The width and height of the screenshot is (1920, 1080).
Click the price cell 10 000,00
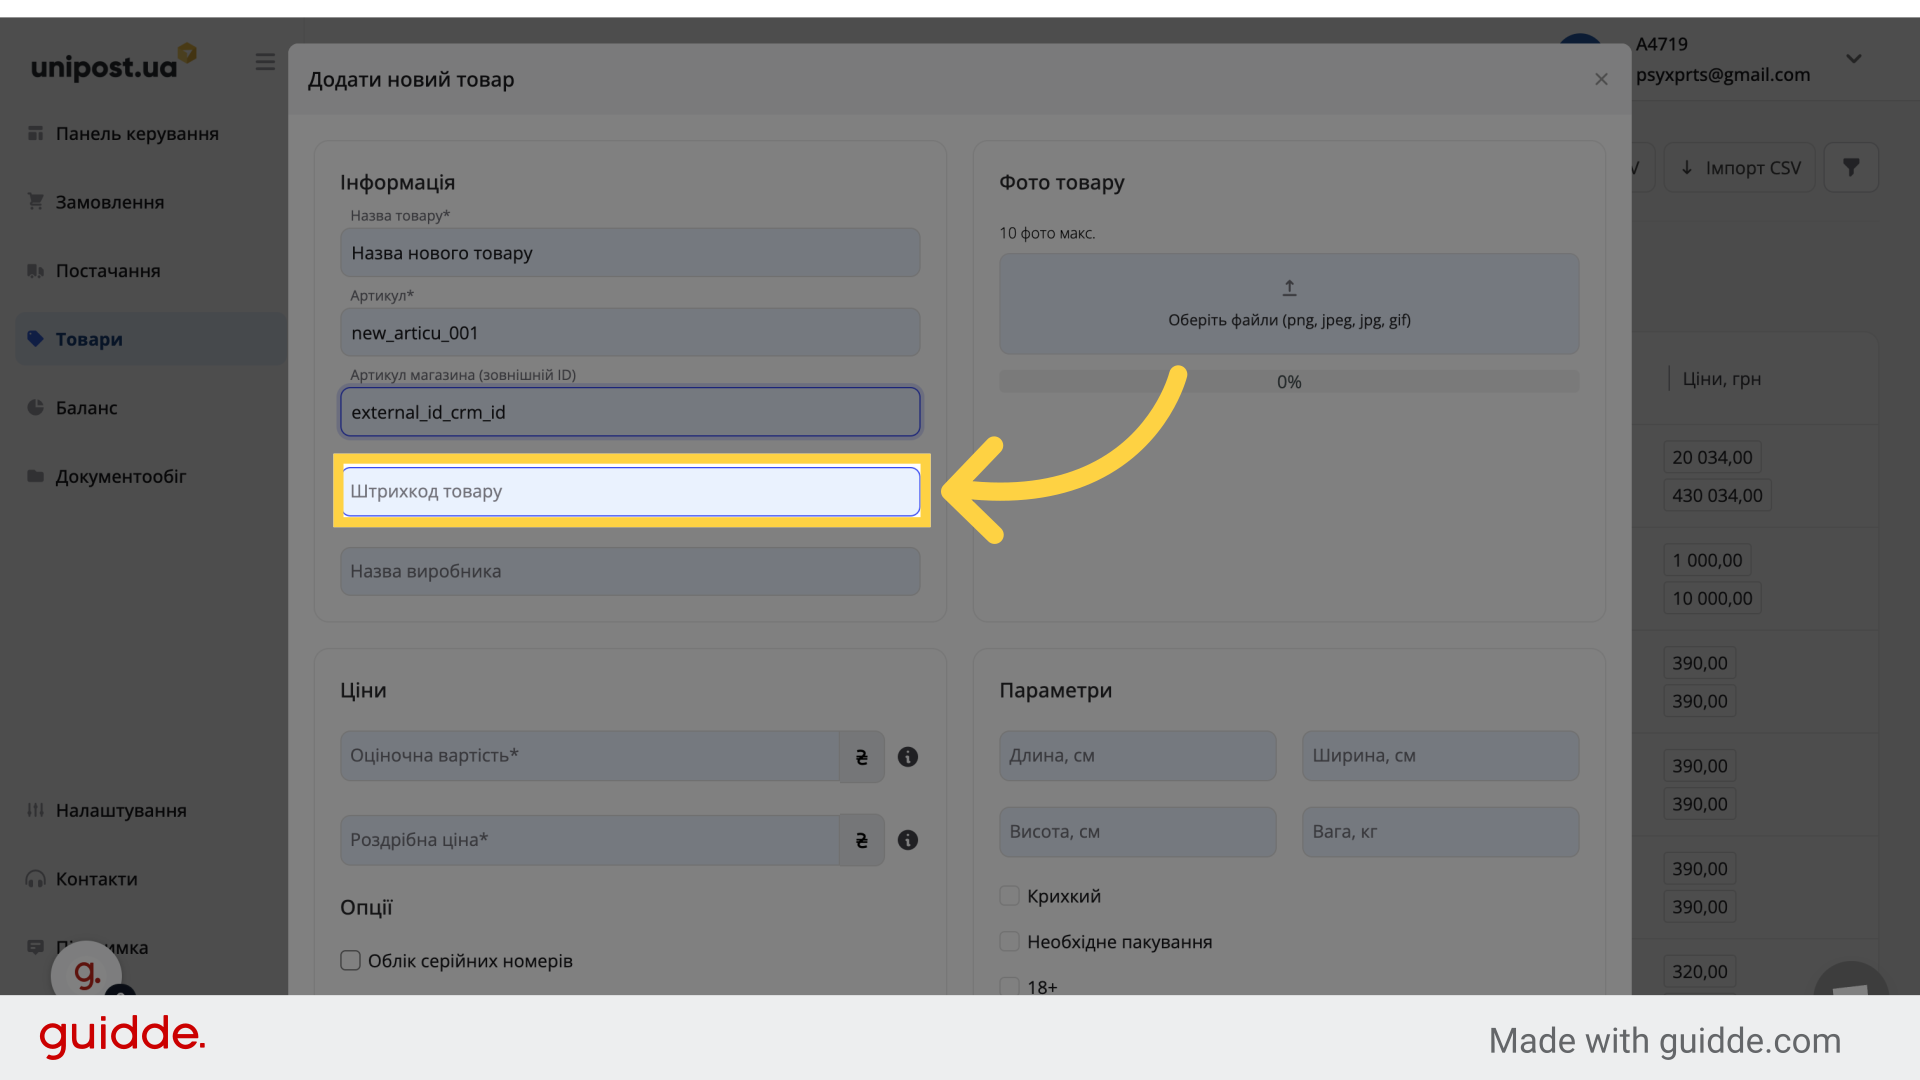tap(1712, 598)
